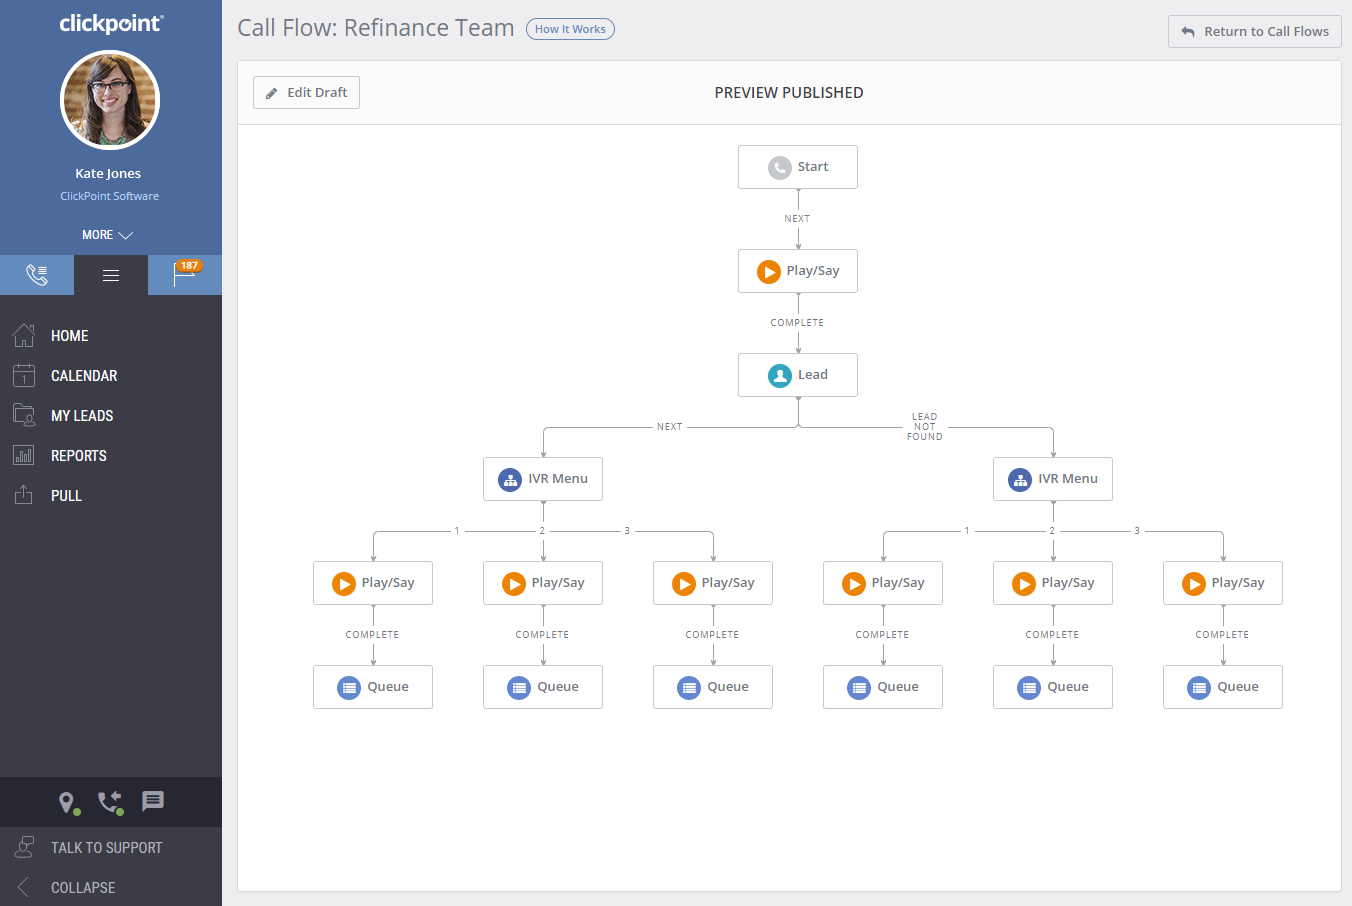Click the Edit Draft button
The height and width of the screenshot is (906, 1352).
point(306,92)
